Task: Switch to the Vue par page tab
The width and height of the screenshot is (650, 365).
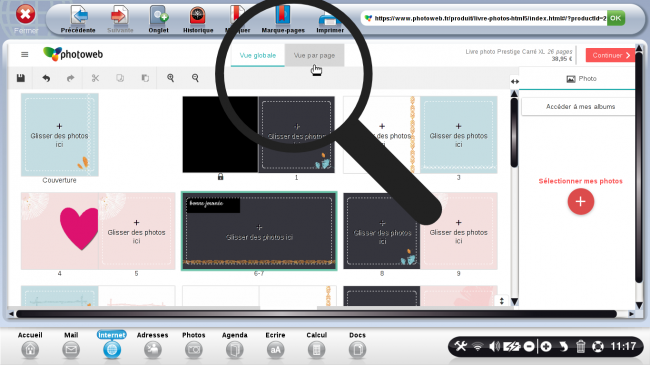Action: click(314, 56)
